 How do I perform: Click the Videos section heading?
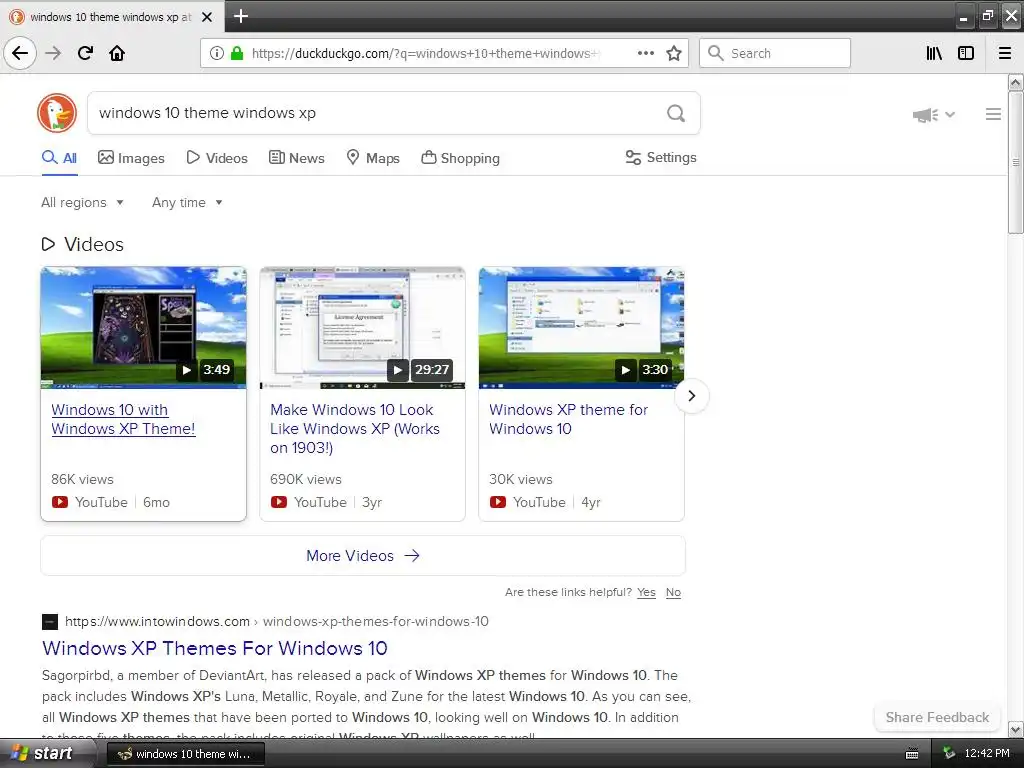point(82,244)
